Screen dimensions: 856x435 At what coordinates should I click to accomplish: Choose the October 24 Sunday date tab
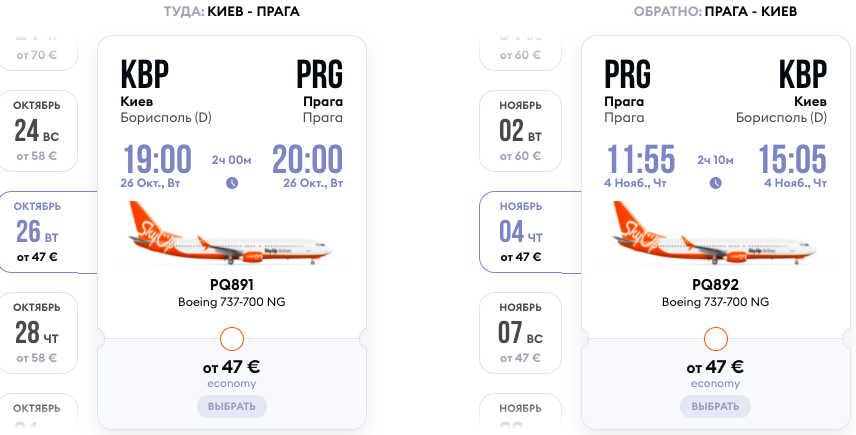pyautogui.click(x=37, y=131)
